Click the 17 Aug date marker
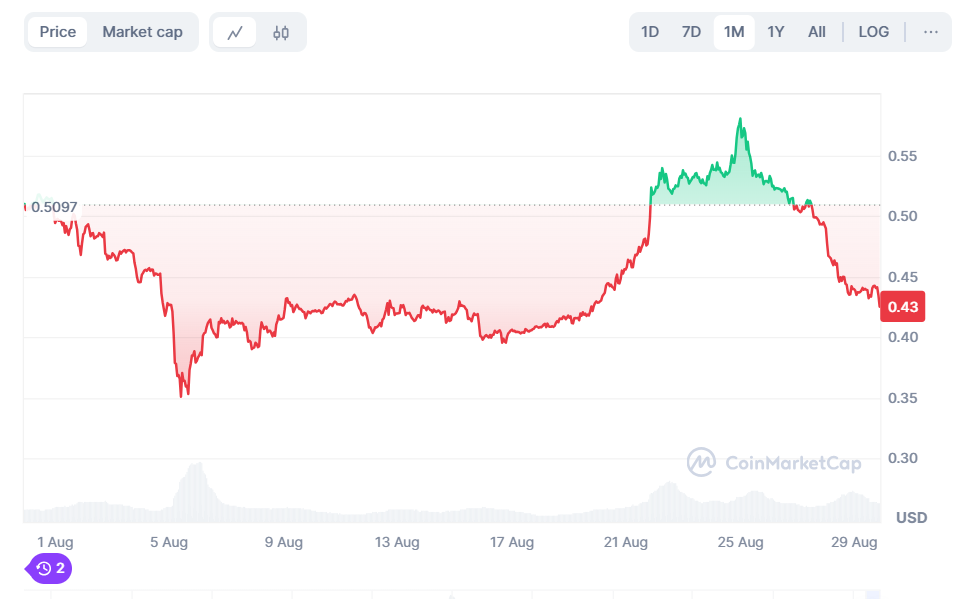The width and height of the screenshot is (956, 599). pyautogui.click(x=512, y=542)
